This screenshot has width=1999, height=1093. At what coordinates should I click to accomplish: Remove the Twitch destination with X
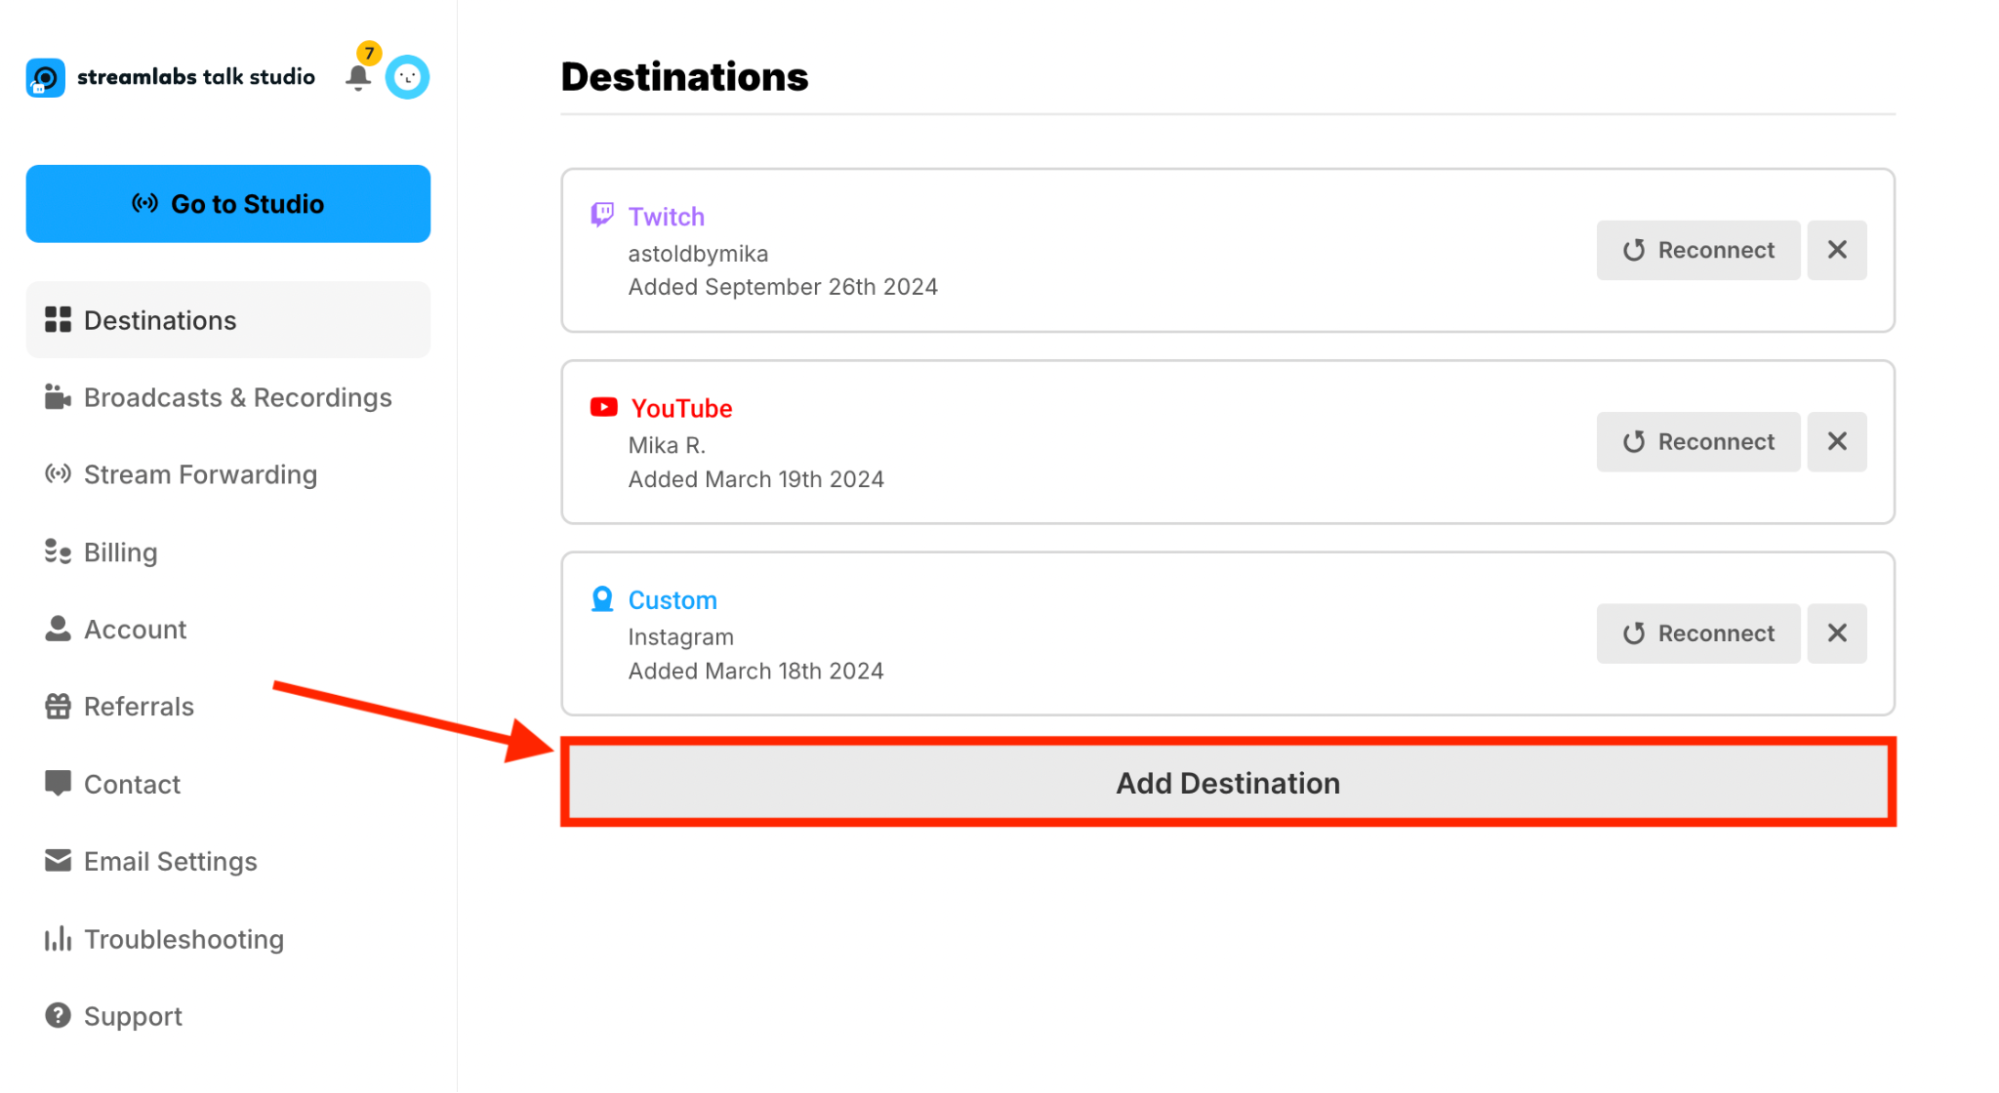pos(1836,250)
